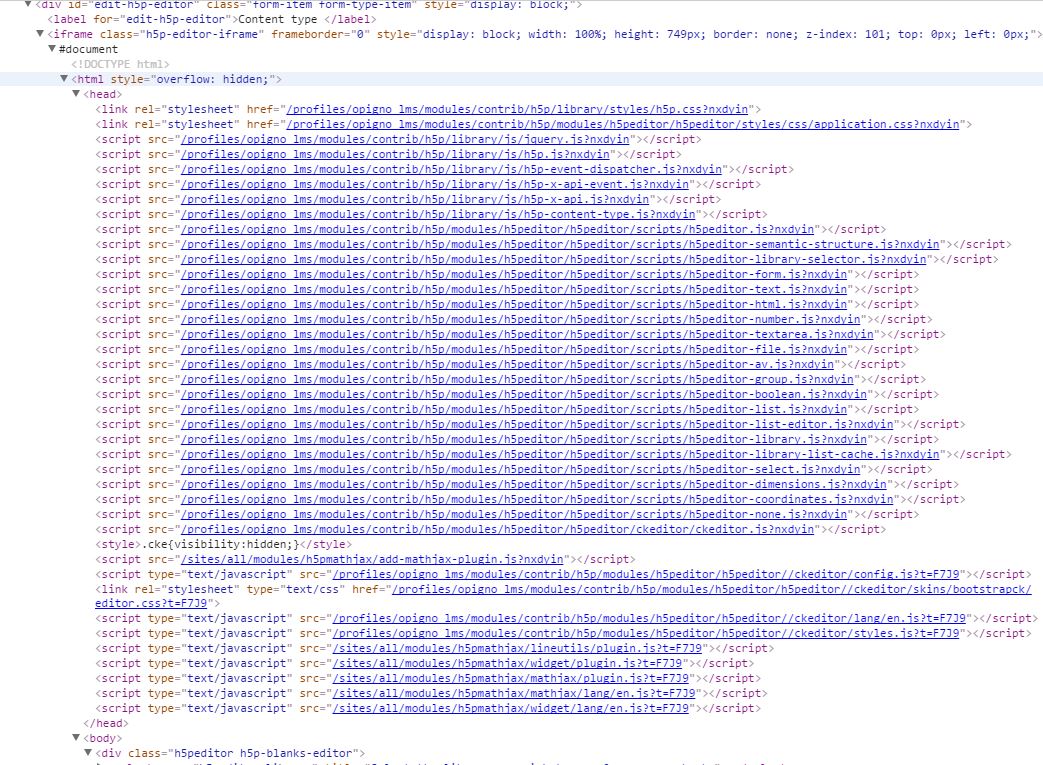This screenshot has width=1043, height=765.
Task: Follow the h5peditor-select.js link
Action: [521, 469]
